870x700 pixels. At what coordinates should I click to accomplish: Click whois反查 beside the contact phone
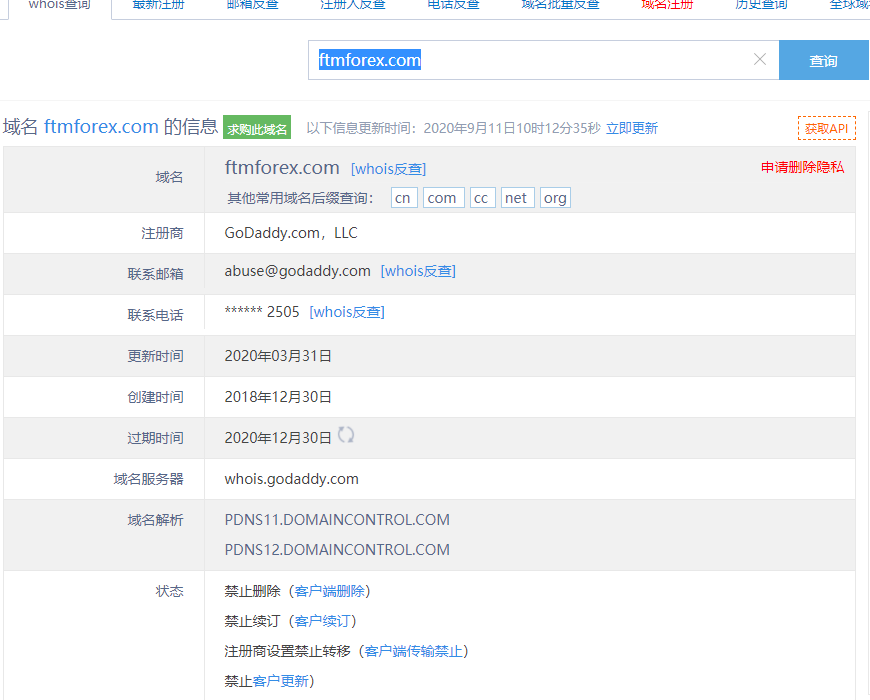347,312
